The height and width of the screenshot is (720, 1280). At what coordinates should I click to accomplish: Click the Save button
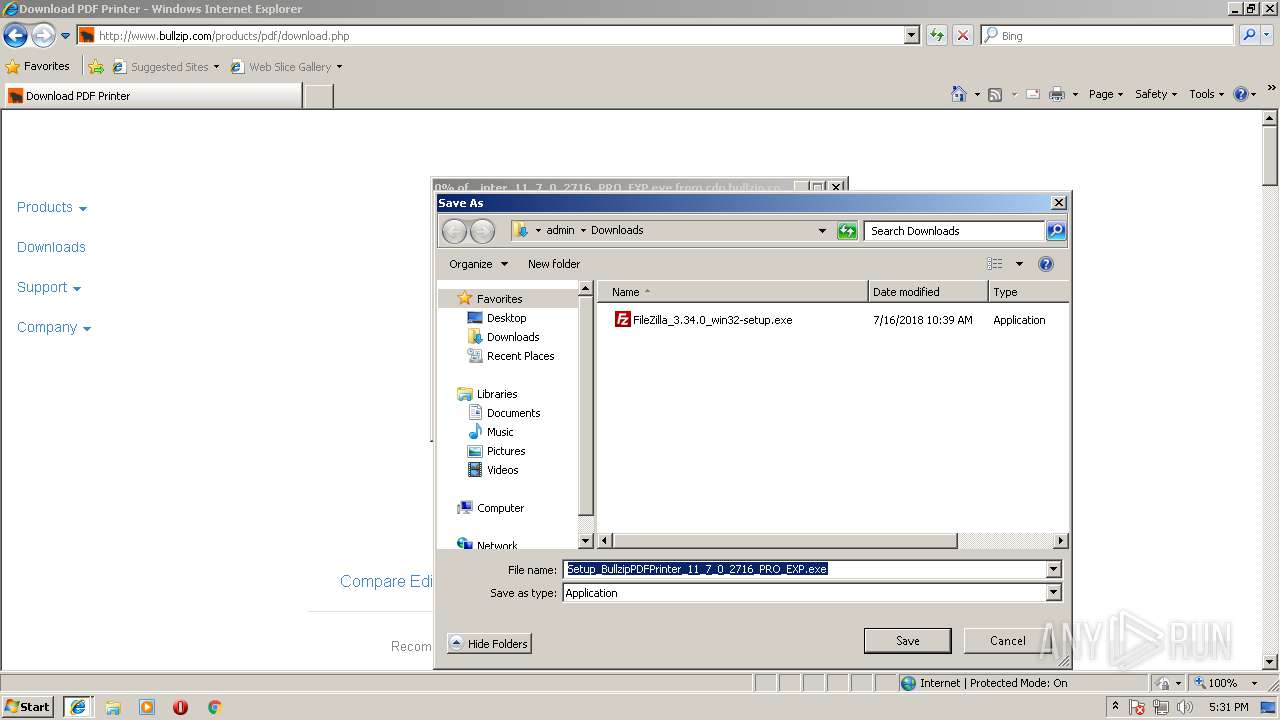pos(908,641)
